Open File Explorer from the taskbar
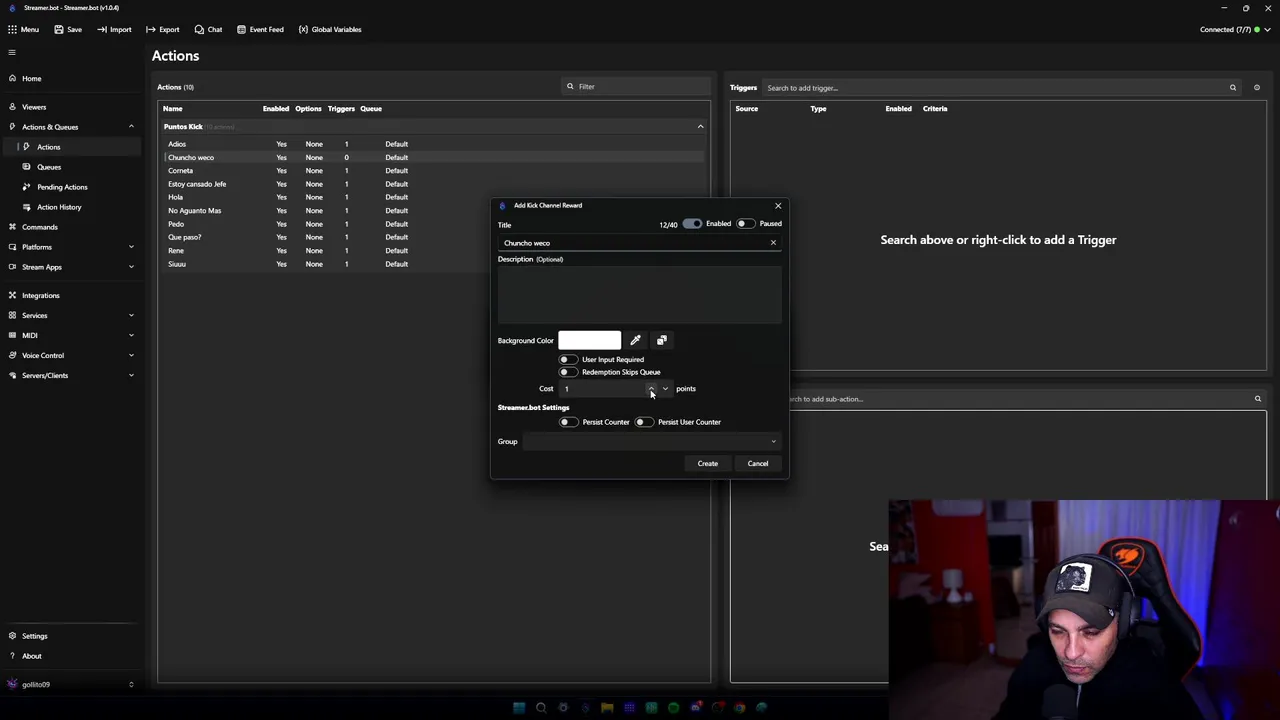This screenshot has height=720, width=1280. pos(607,708)
